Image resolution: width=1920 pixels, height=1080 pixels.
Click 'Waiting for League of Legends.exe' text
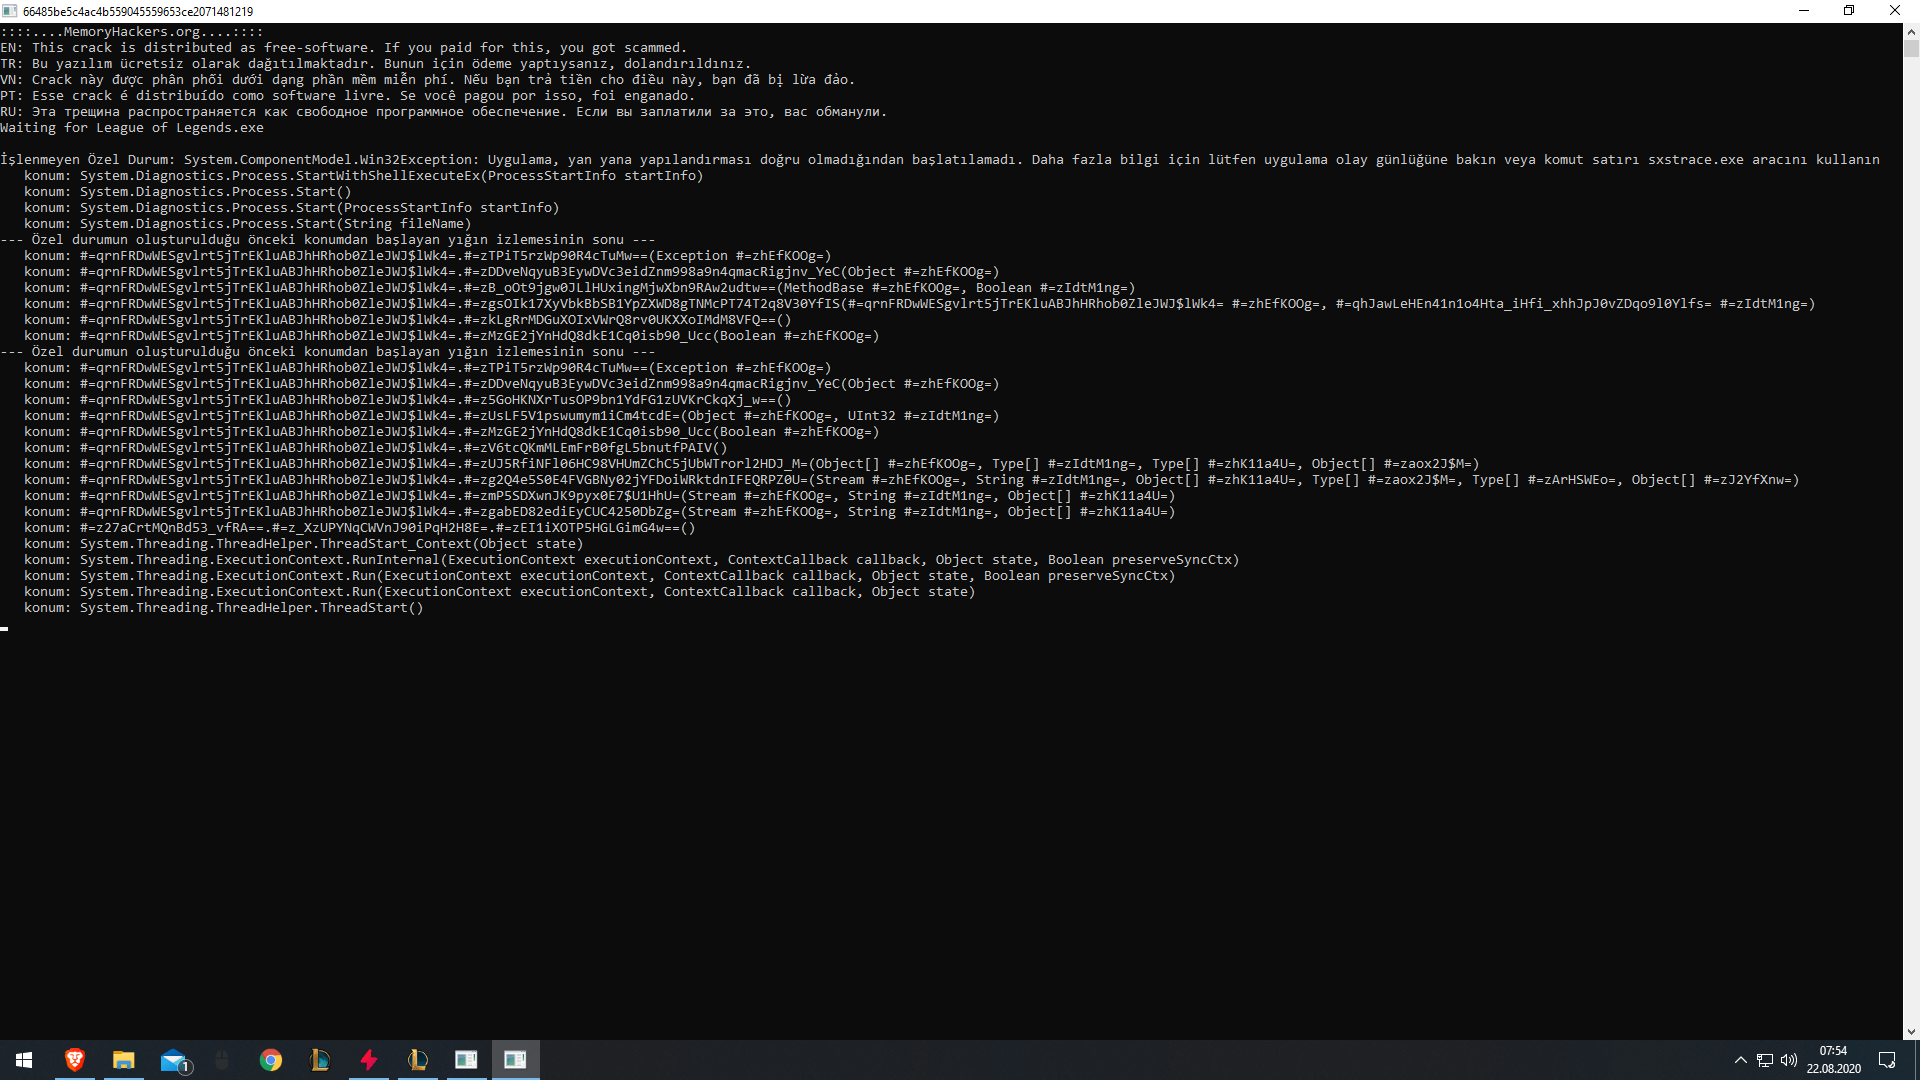click(132, 128)
